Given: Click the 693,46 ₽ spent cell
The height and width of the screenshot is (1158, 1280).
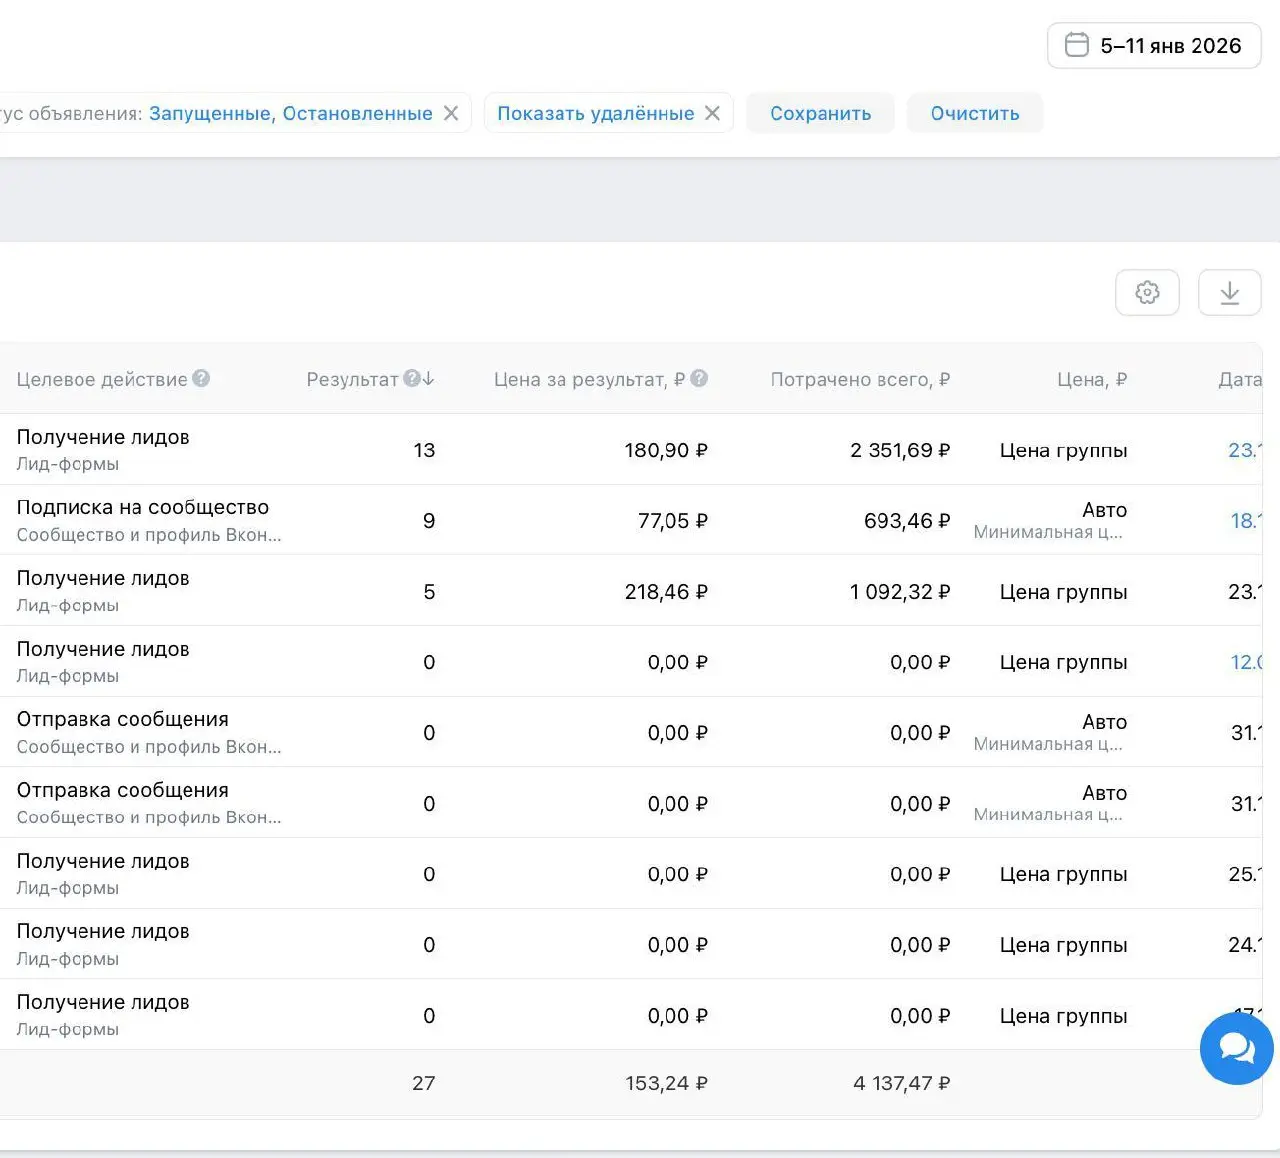Looking at the screenshot, I should (907, 521).
